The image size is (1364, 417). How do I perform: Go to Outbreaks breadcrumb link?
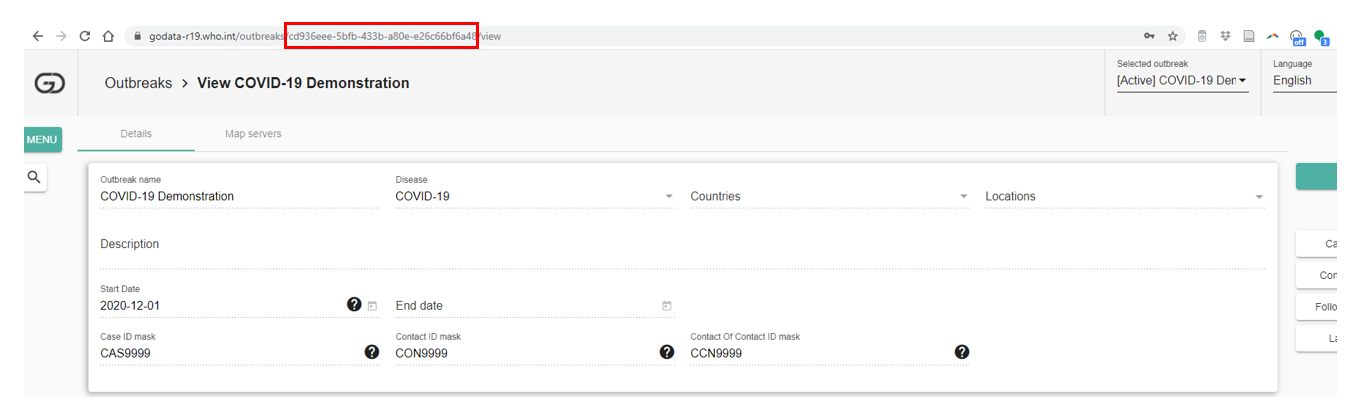pyautogui.click(x=138, y=83)
